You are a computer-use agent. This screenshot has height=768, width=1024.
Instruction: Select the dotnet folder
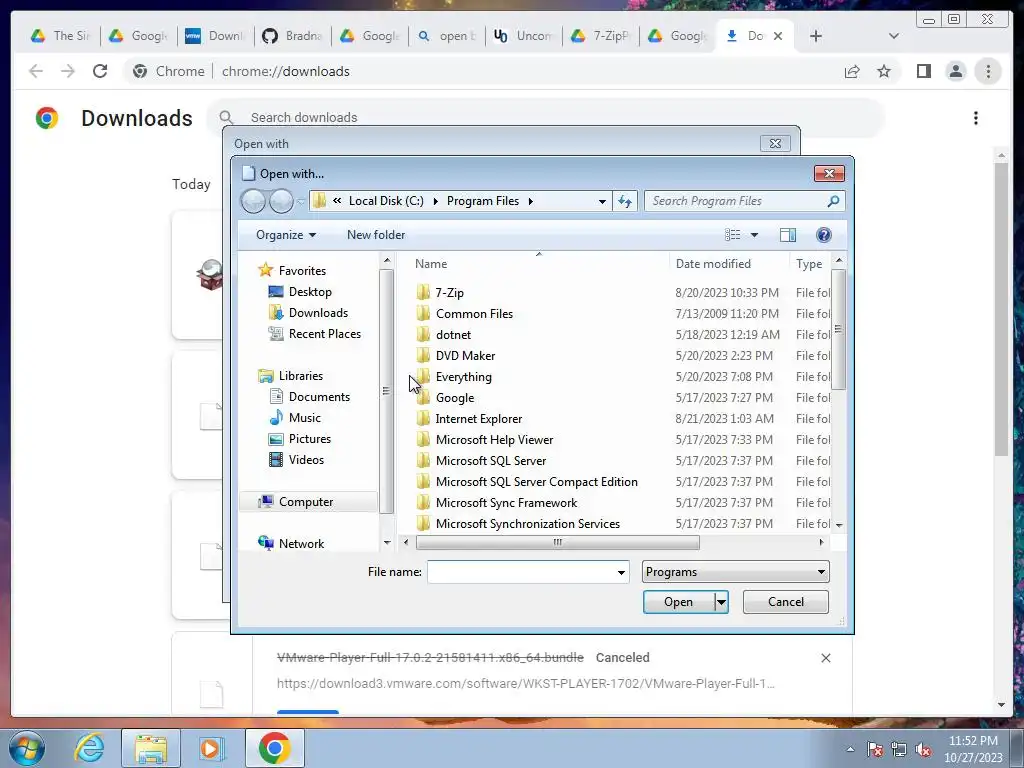[x=453, y=334]
